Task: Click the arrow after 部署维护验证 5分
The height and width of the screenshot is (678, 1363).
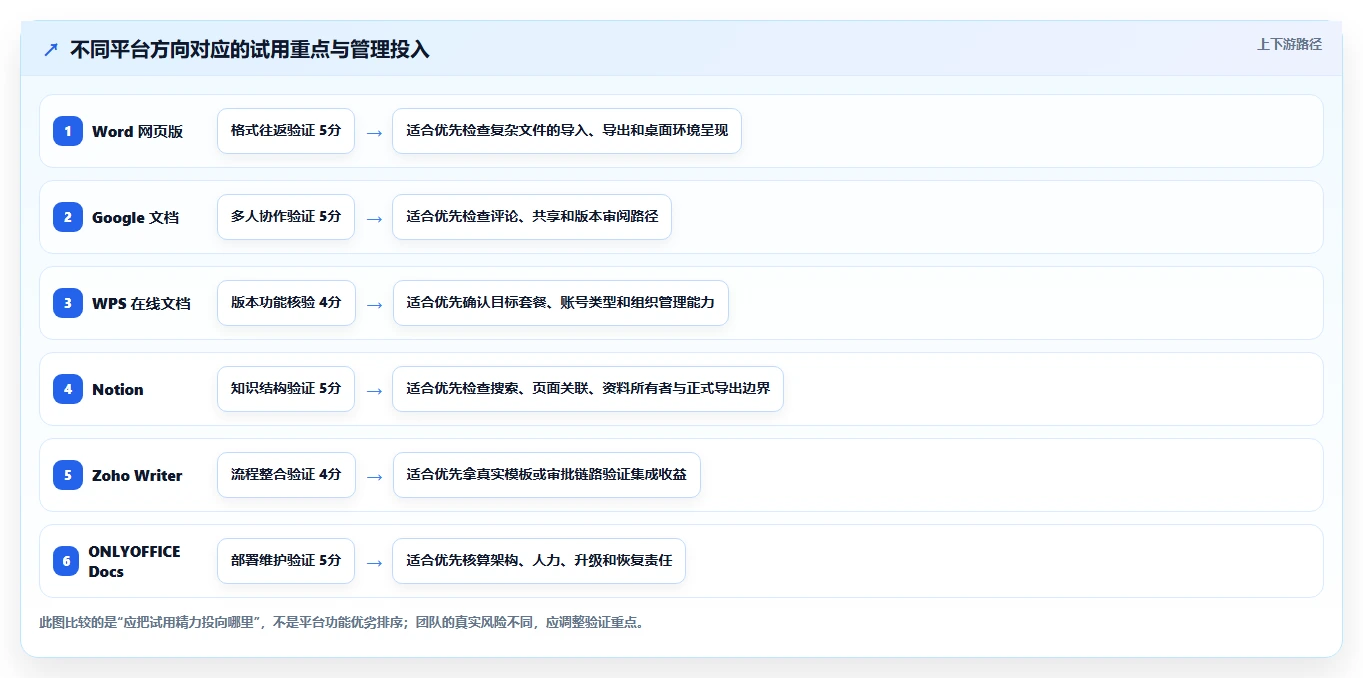Action: [x=374, y=562]
